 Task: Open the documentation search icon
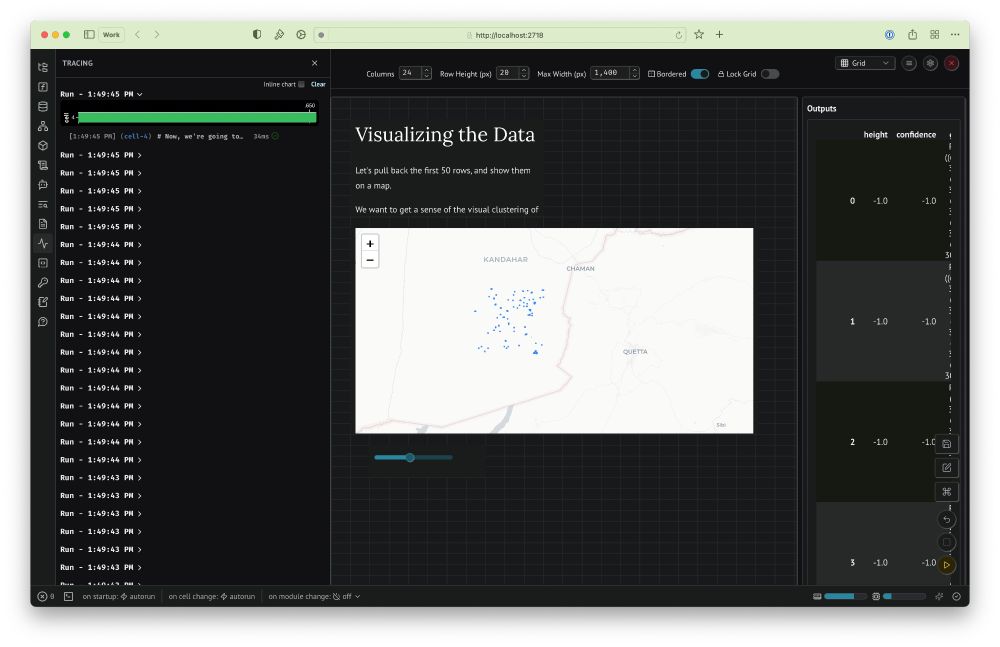pos(43,205)
